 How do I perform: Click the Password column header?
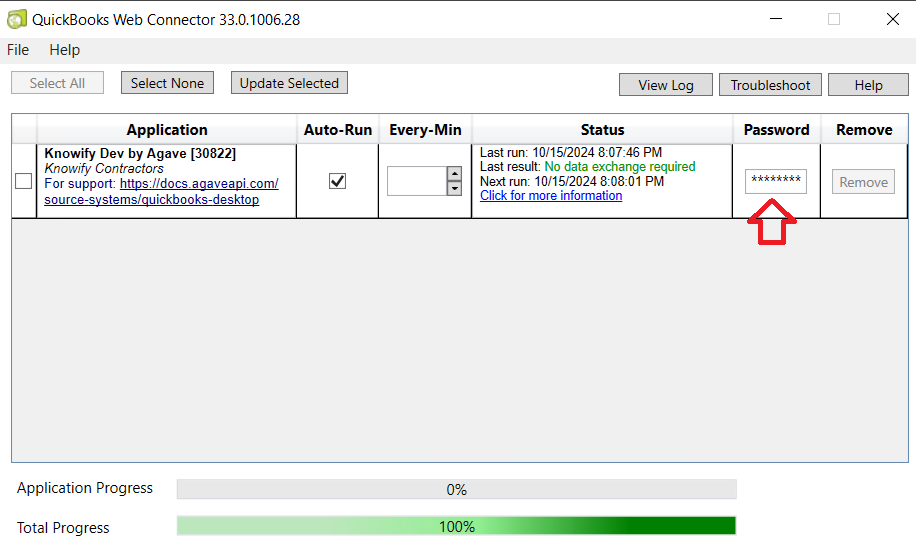point(776,130)
